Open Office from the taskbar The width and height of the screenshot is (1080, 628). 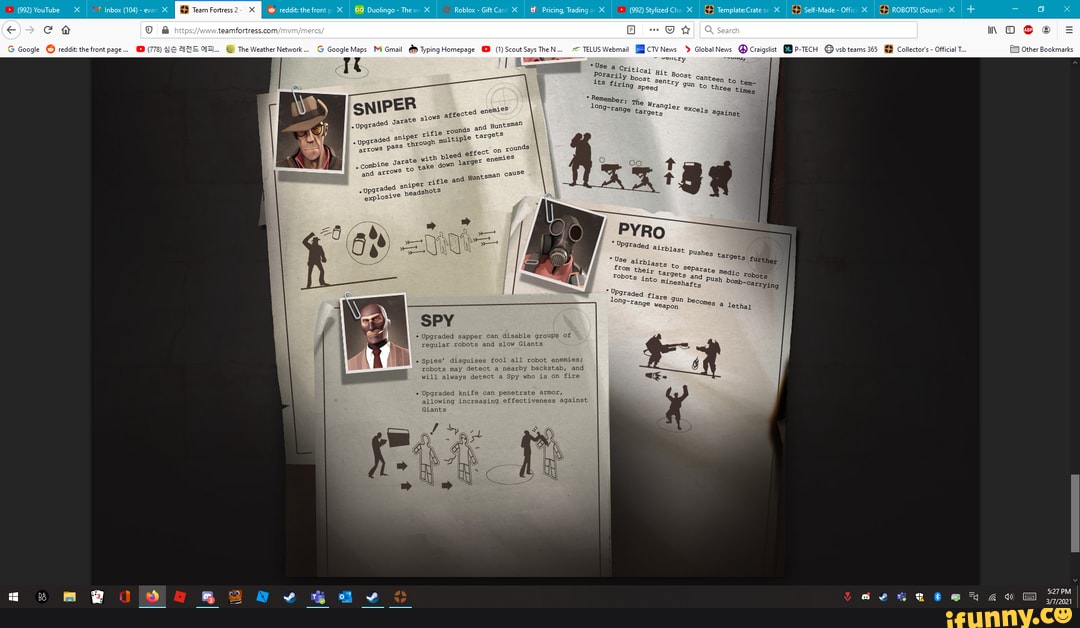click(125, 597)
